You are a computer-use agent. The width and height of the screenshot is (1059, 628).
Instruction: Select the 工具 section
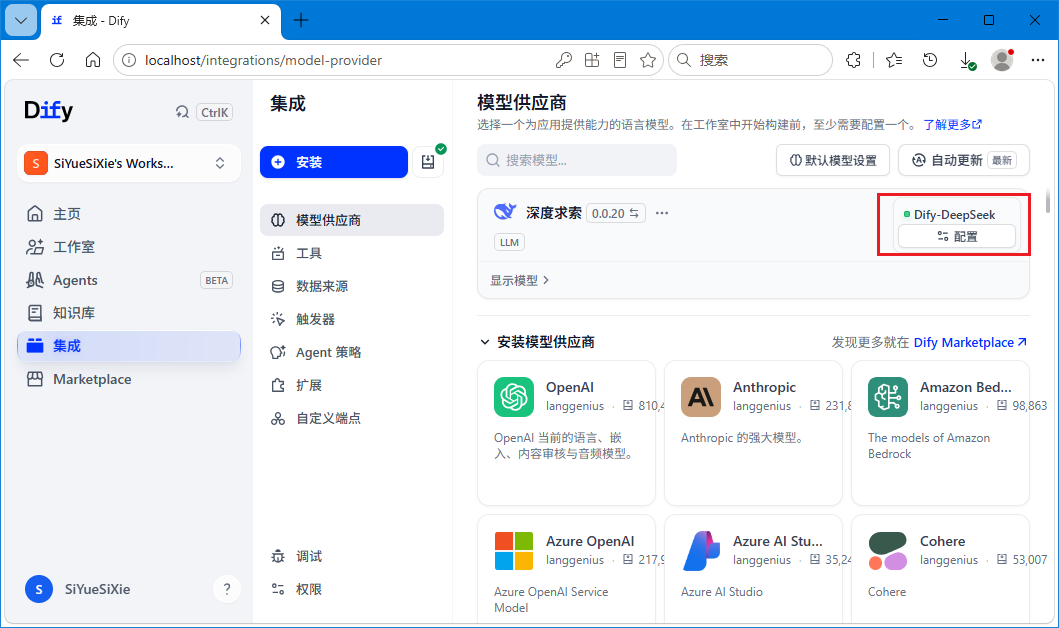coord(352,253)
